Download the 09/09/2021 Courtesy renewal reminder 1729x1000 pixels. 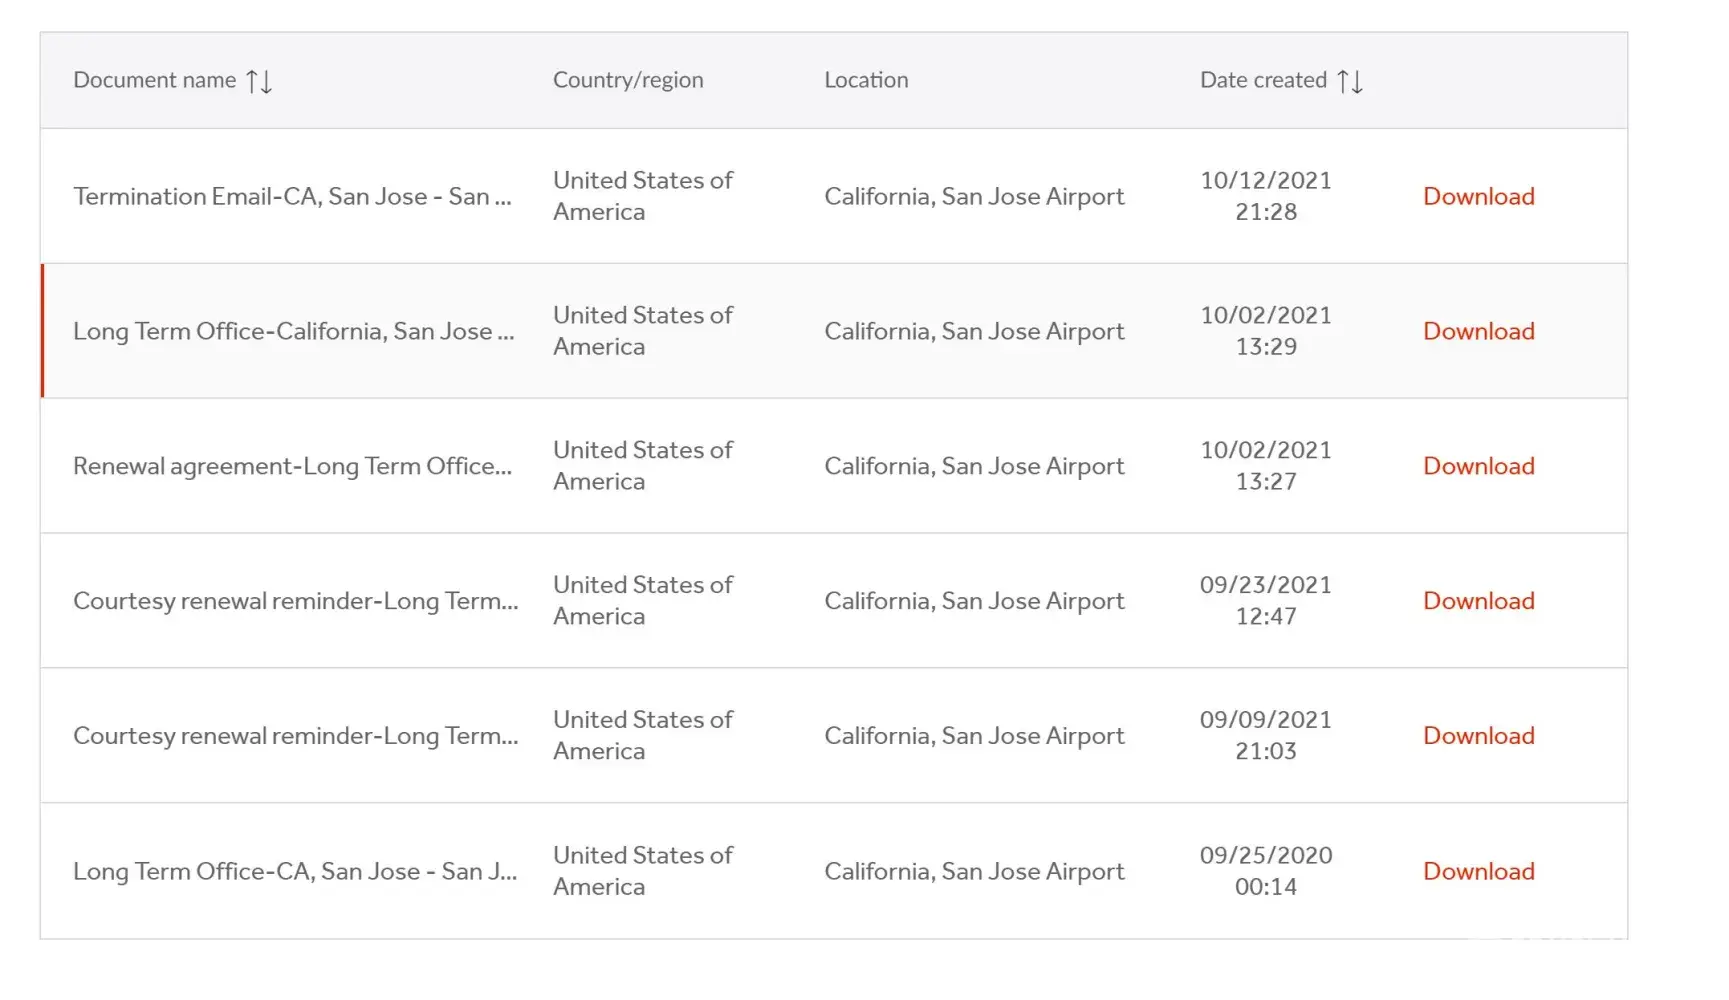1478,736
